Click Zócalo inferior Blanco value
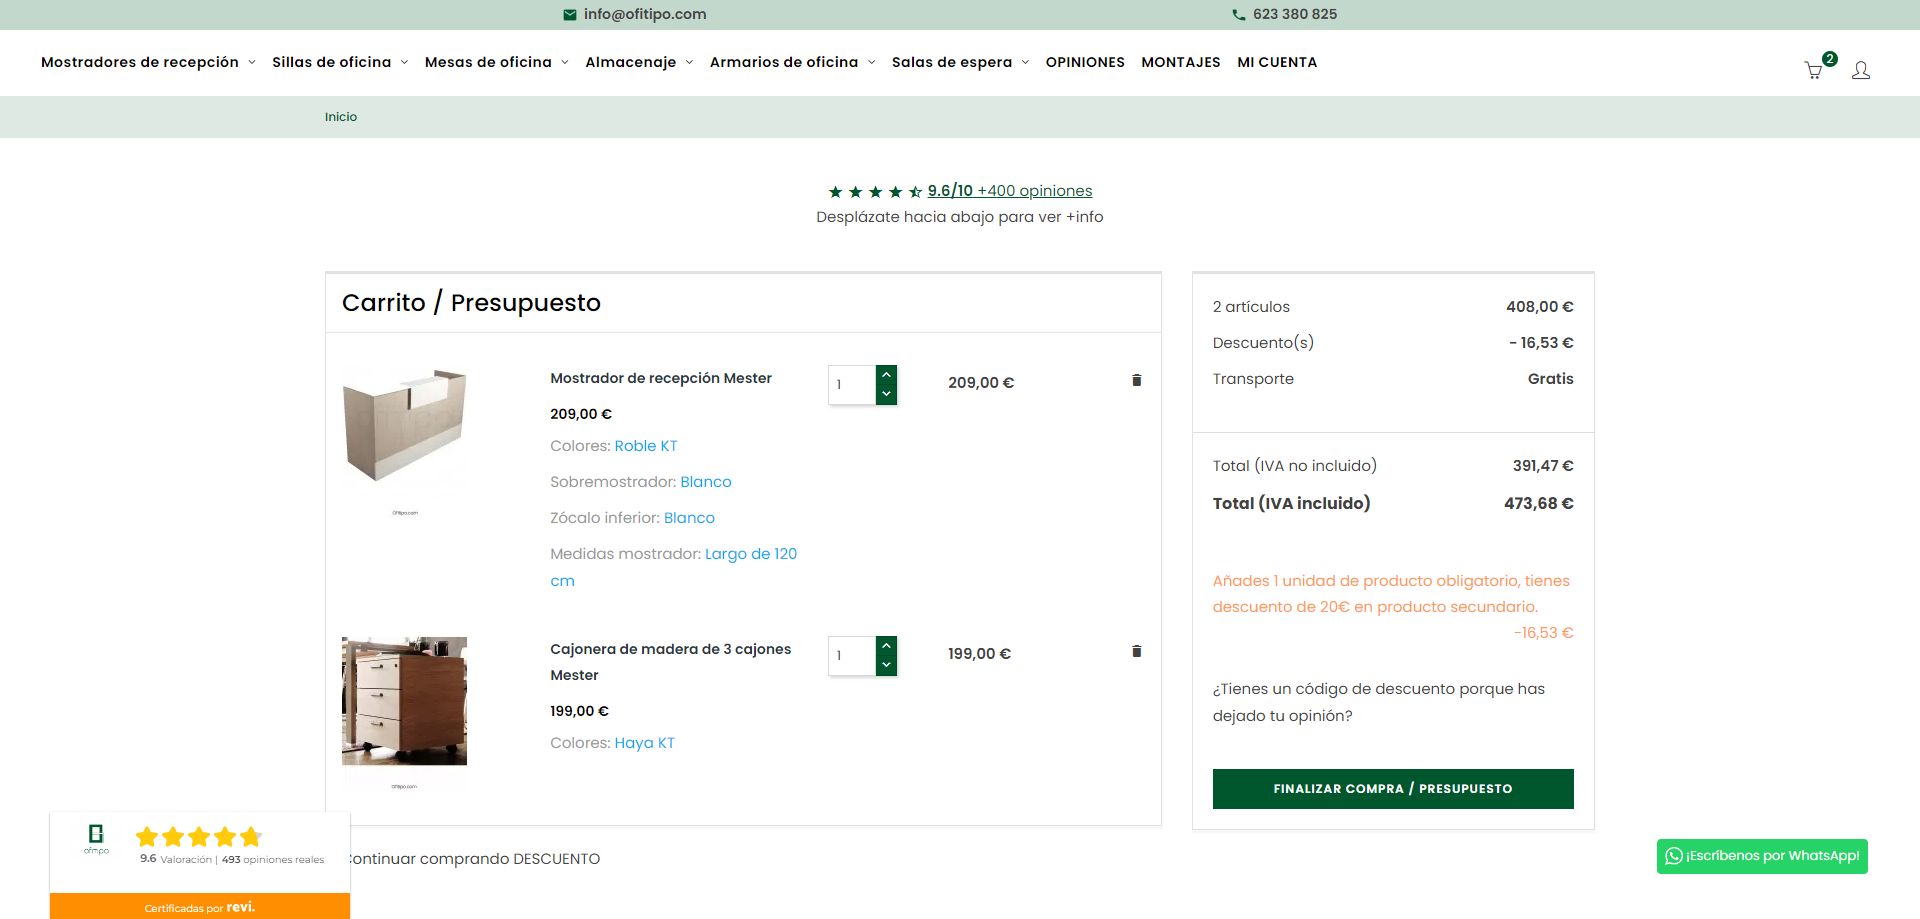1920x919 pixels. (689, 518)
